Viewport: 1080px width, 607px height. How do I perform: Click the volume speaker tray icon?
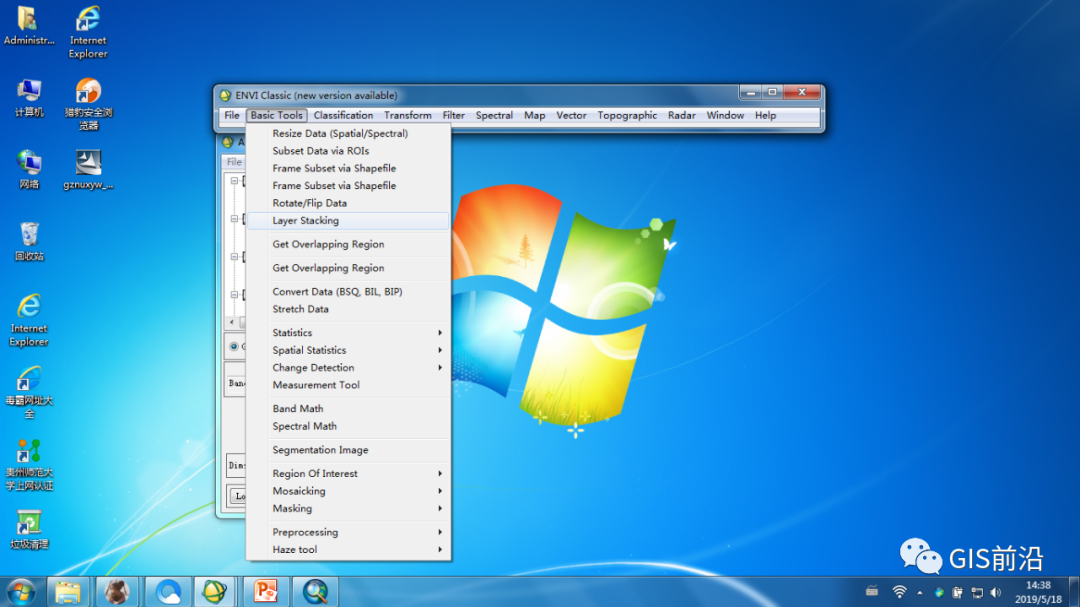(995, 593)
